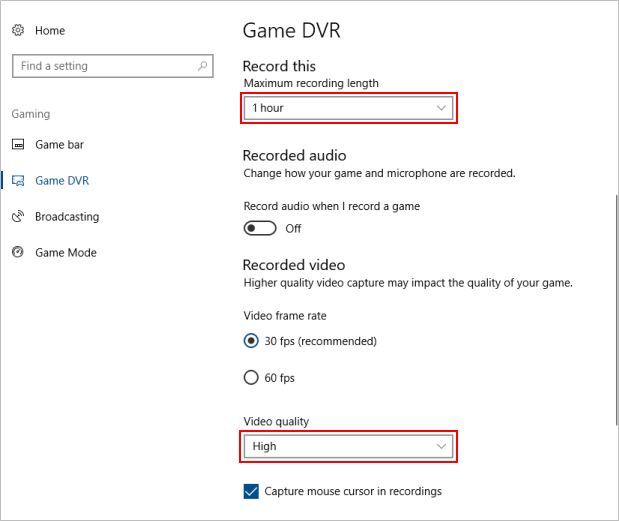Select the 30 fps (recommended) option

(x=252, y=341)
